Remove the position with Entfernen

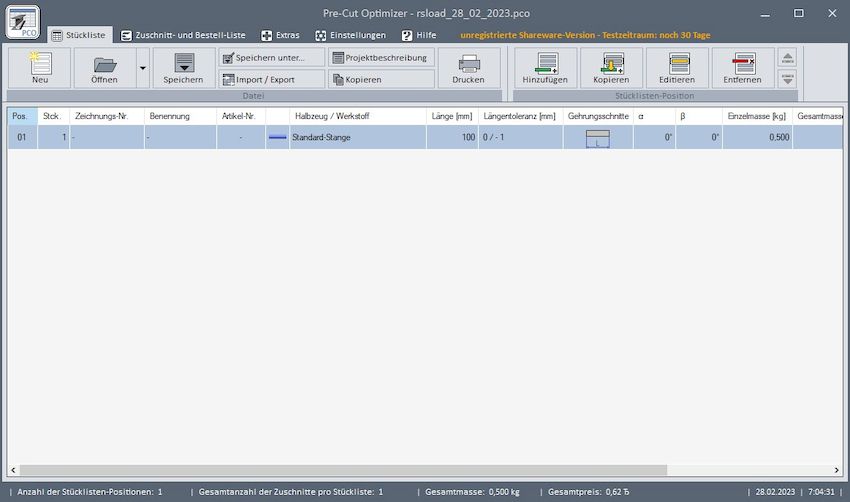tap(743, 68)
